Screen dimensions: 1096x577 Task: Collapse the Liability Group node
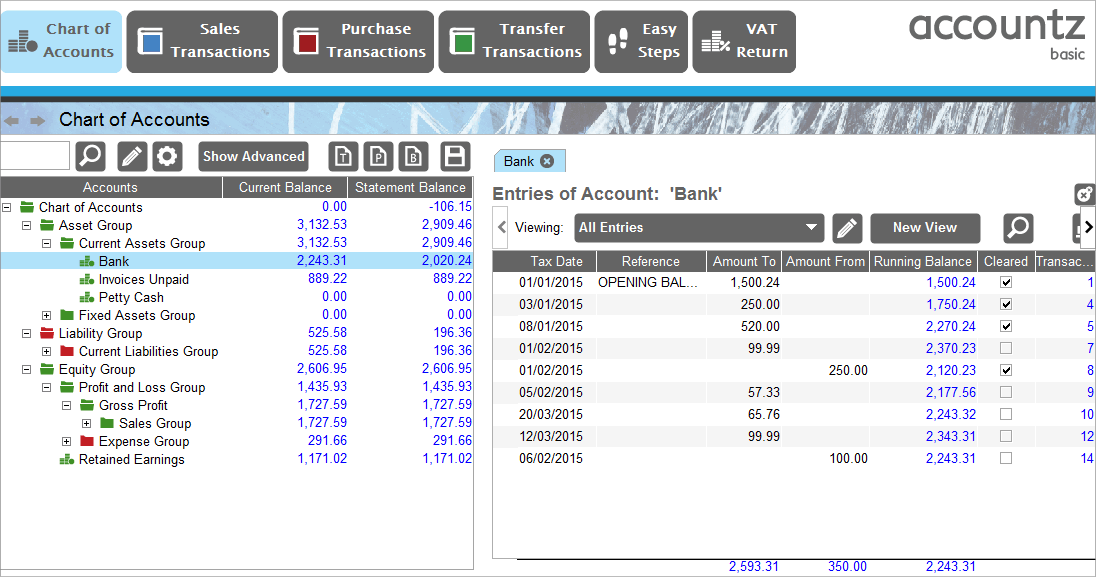pos(27,334)
